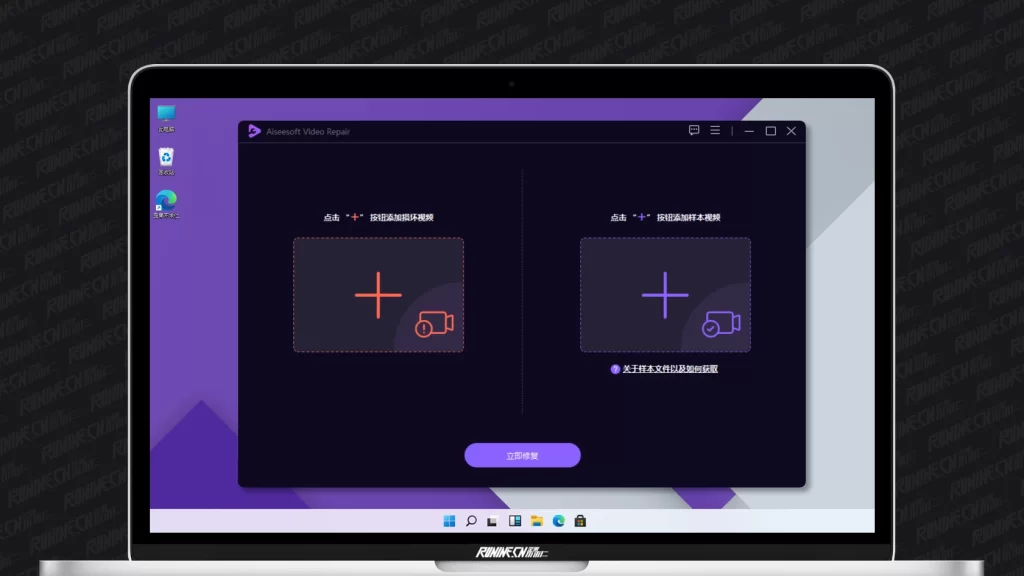
Task: Open the Widgets panel from taskbar
Action: (515, 521)
